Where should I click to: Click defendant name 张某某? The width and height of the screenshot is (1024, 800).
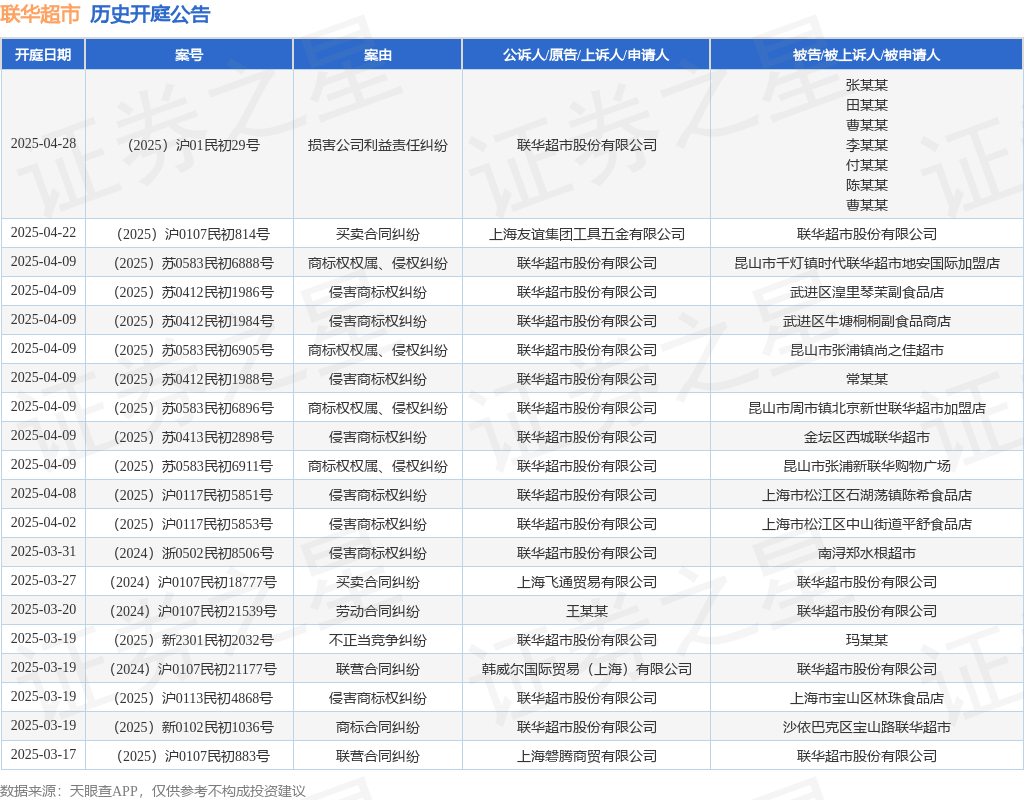(867, 85)
